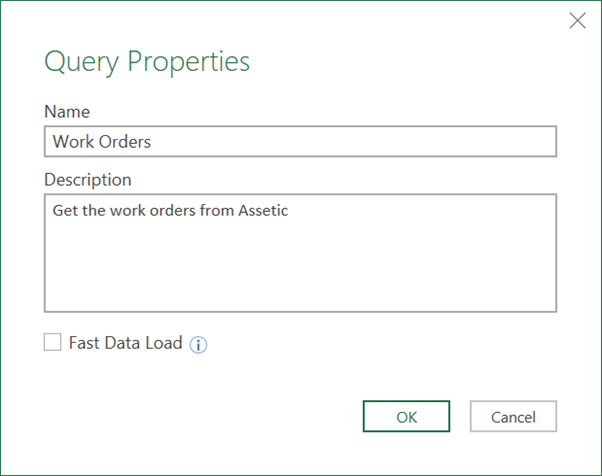602x476 pixels.
Task: Select the green-bordered OK button
Action: pyautogui.click(x=406, y=416)
